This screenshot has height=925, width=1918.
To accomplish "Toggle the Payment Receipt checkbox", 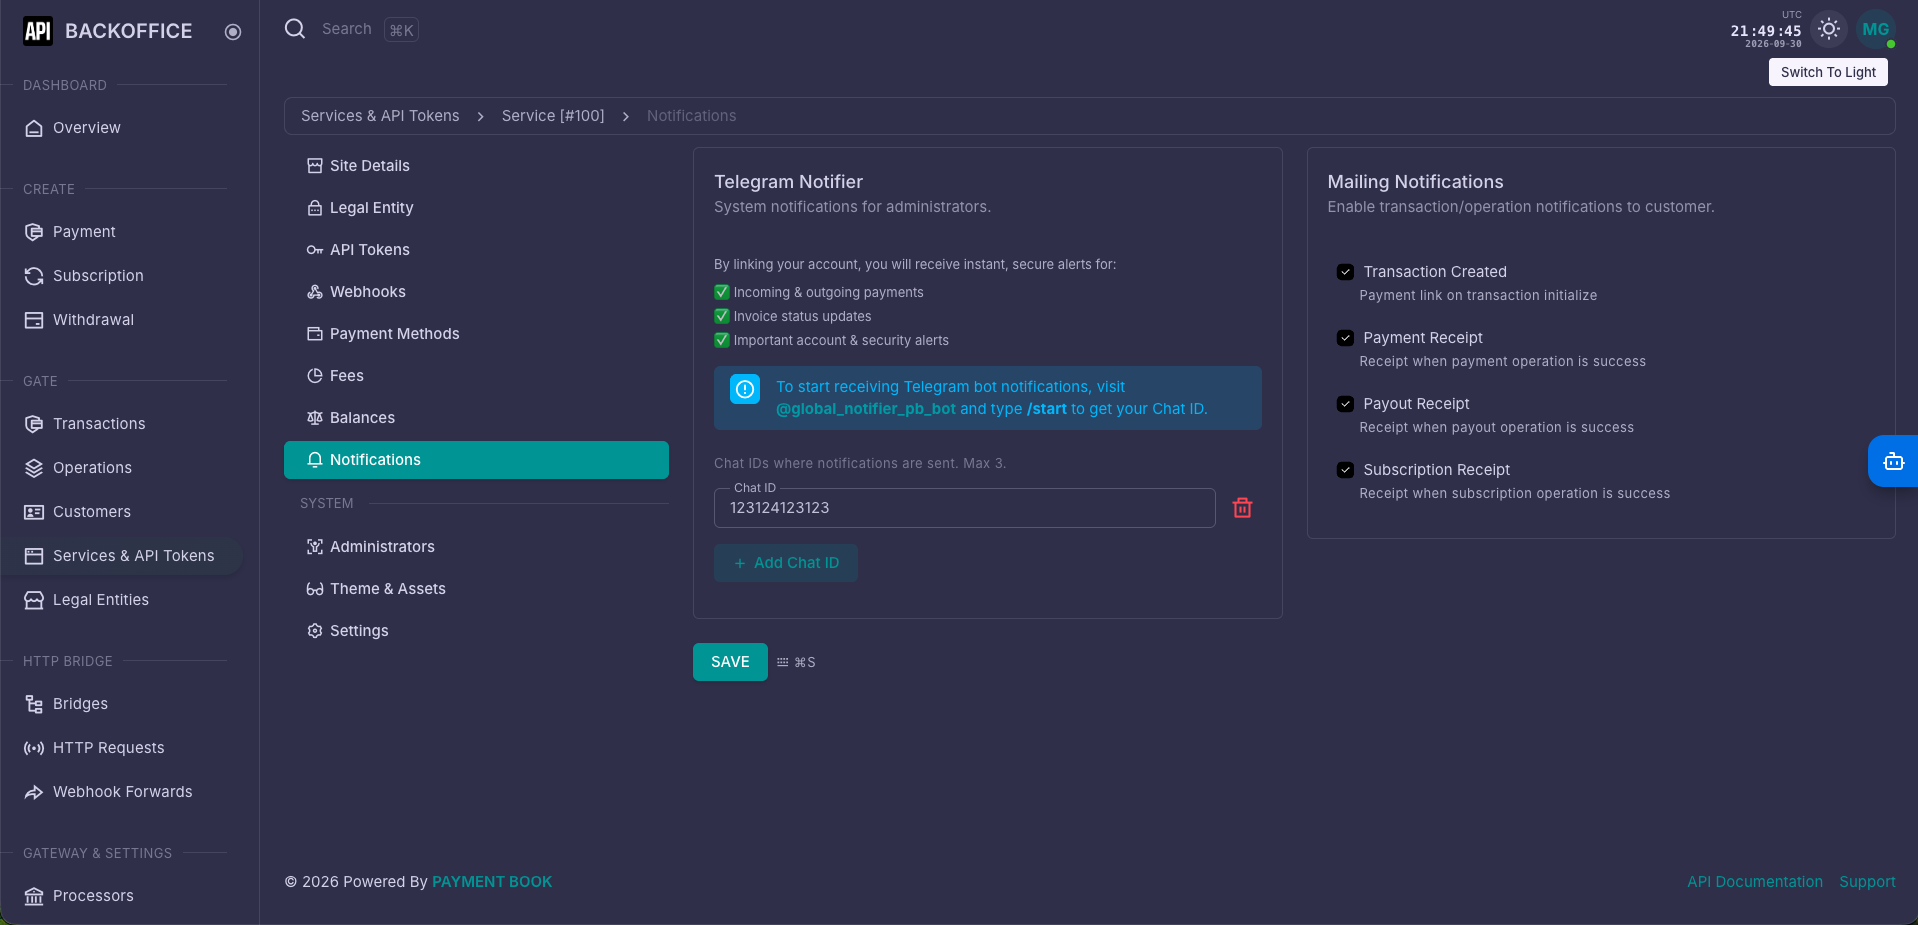I will pos(1345,338).
